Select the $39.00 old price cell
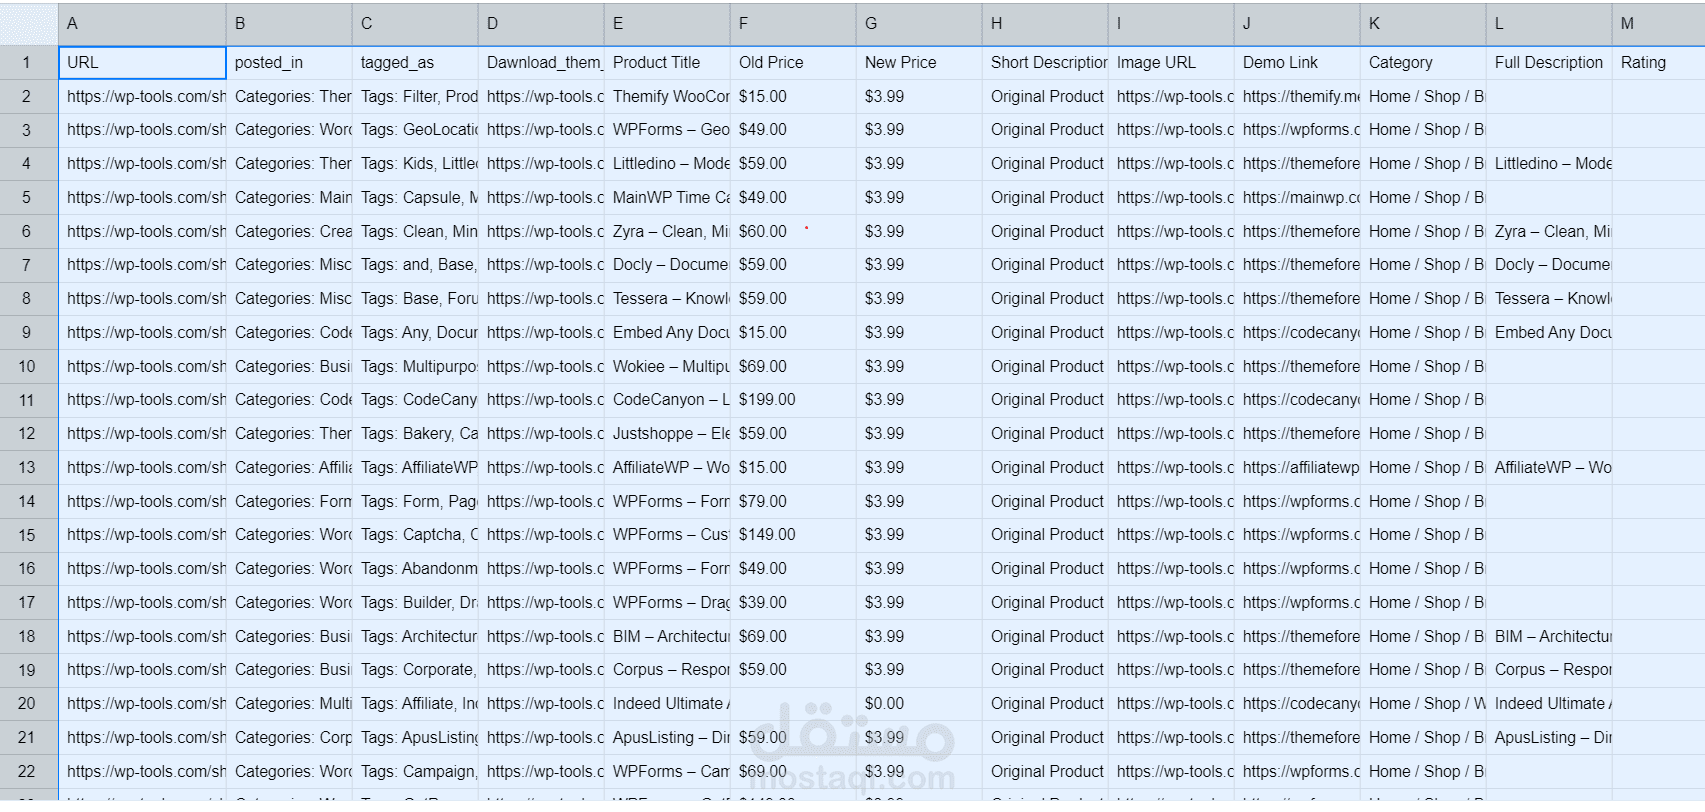 point(793,602)
